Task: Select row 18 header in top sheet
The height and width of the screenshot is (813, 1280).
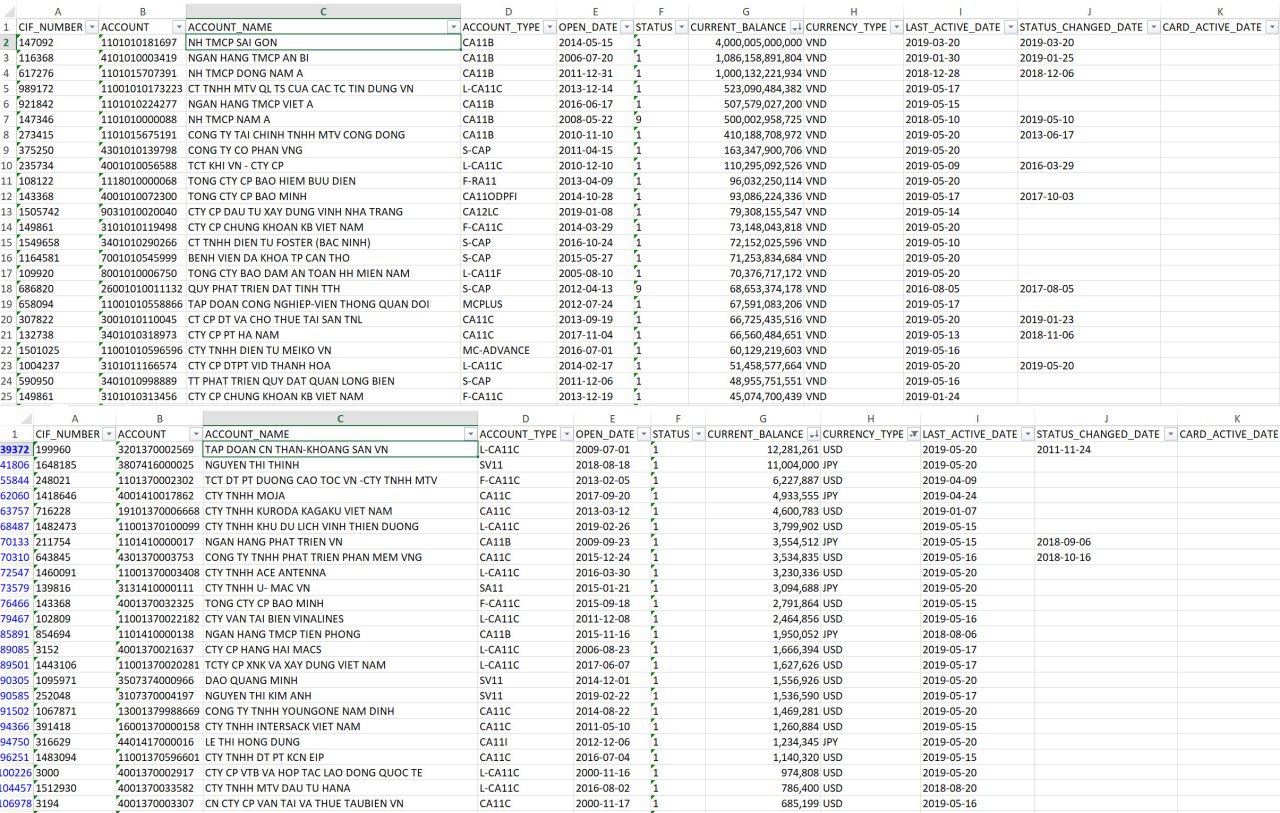Action: 7,288
